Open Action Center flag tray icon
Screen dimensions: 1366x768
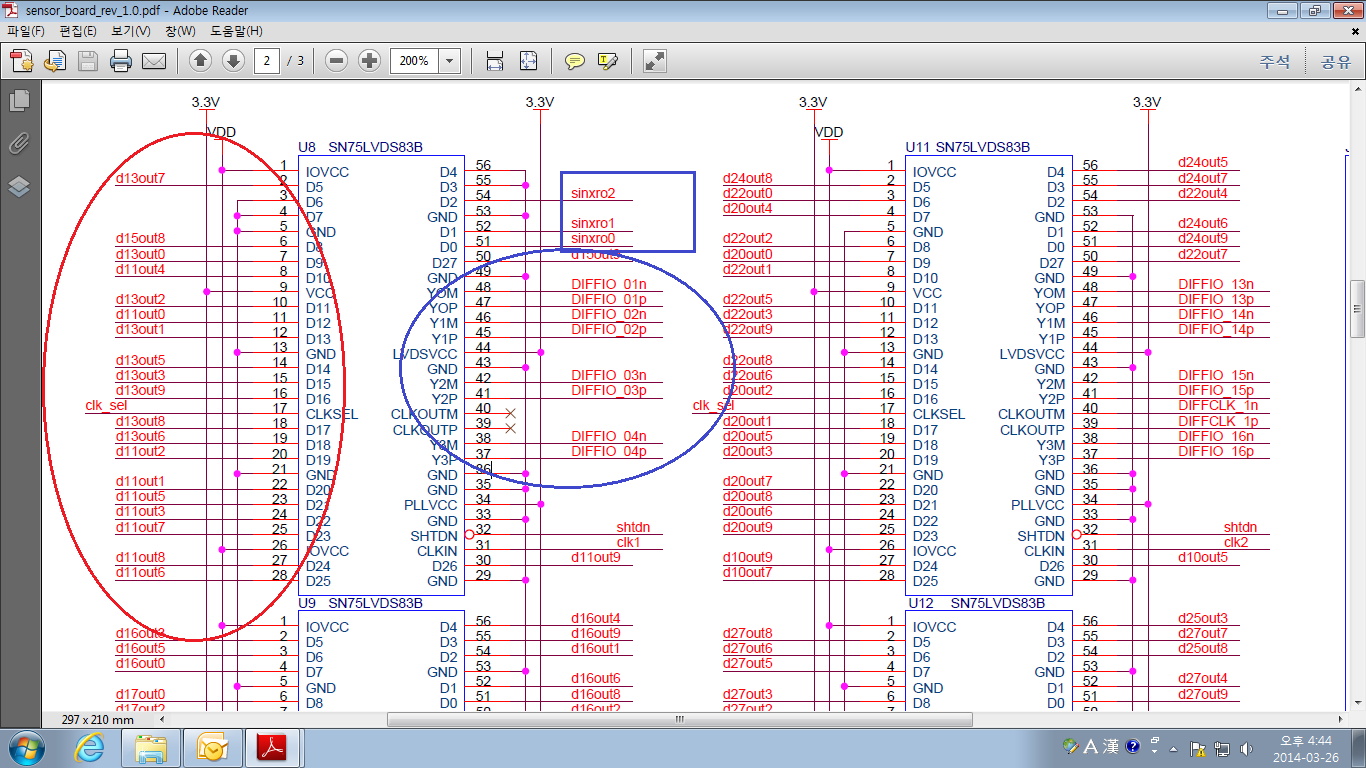1198,748
